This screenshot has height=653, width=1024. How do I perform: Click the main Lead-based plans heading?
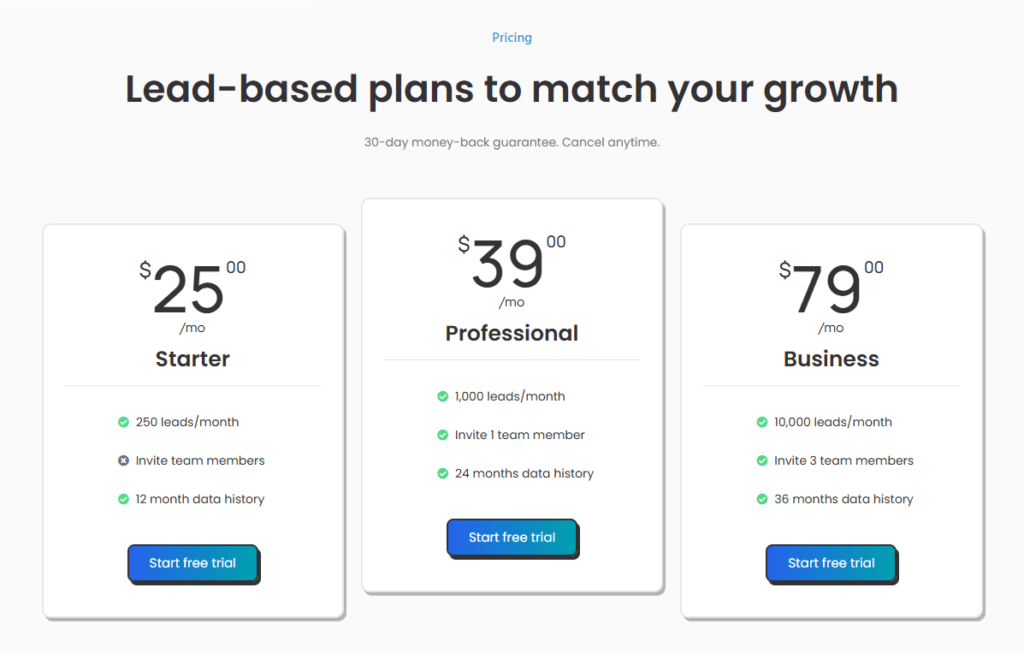(512, 89)
